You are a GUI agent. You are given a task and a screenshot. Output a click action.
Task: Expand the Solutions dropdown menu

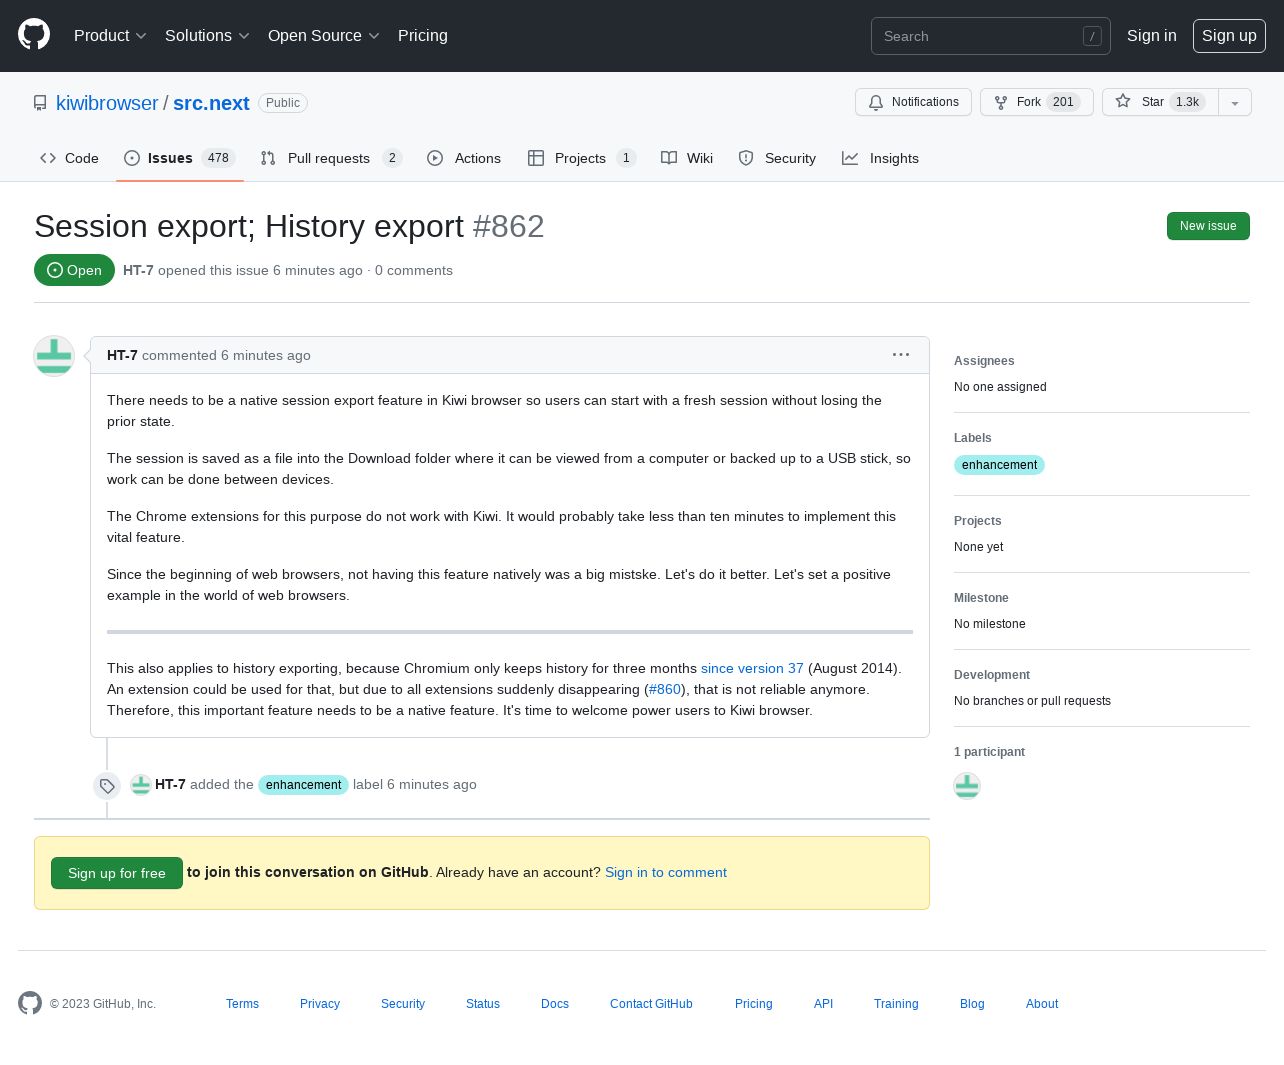(207, 36)
